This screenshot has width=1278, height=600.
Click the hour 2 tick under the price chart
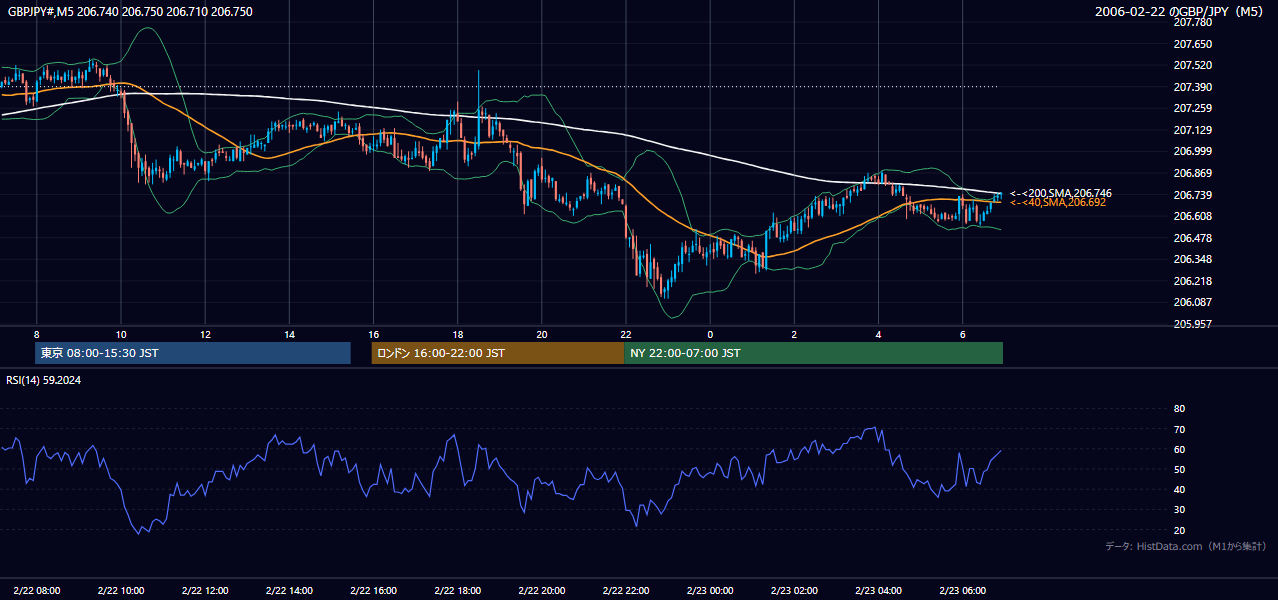[x=794, y=334]
